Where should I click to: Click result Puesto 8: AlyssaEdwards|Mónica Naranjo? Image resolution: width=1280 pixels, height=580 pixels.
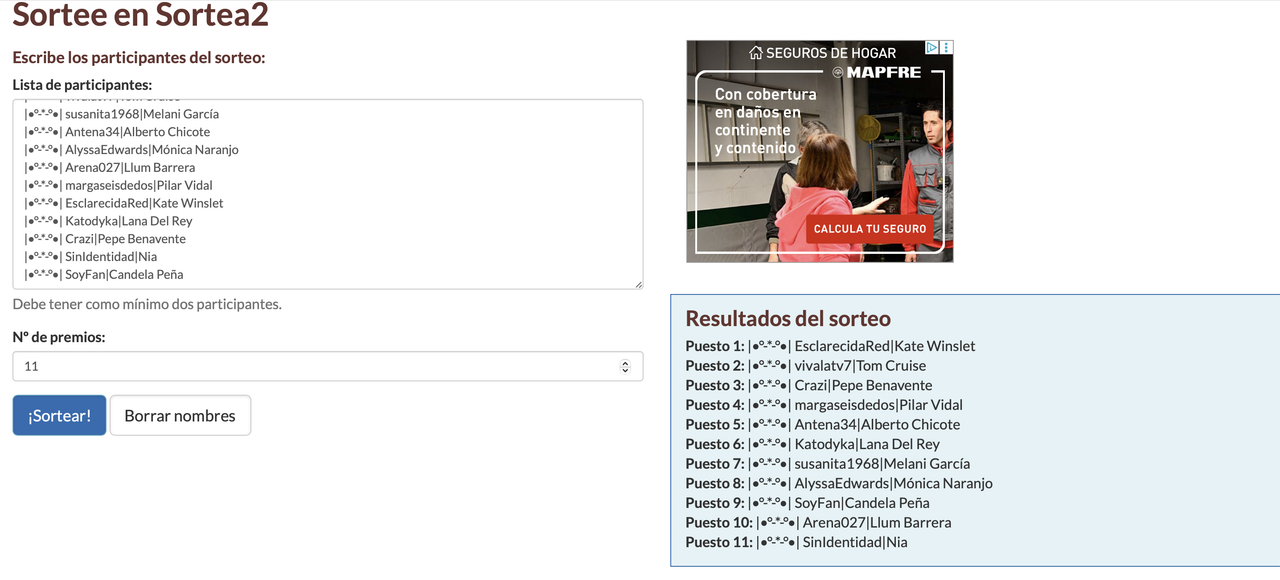click(839, 483)
